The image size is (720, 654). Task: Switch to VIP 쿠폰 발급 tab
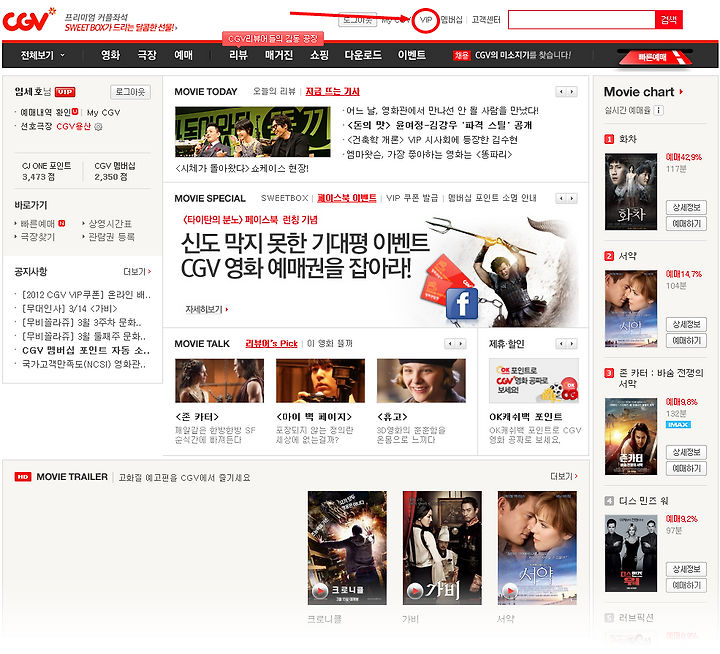pos(412,198)
